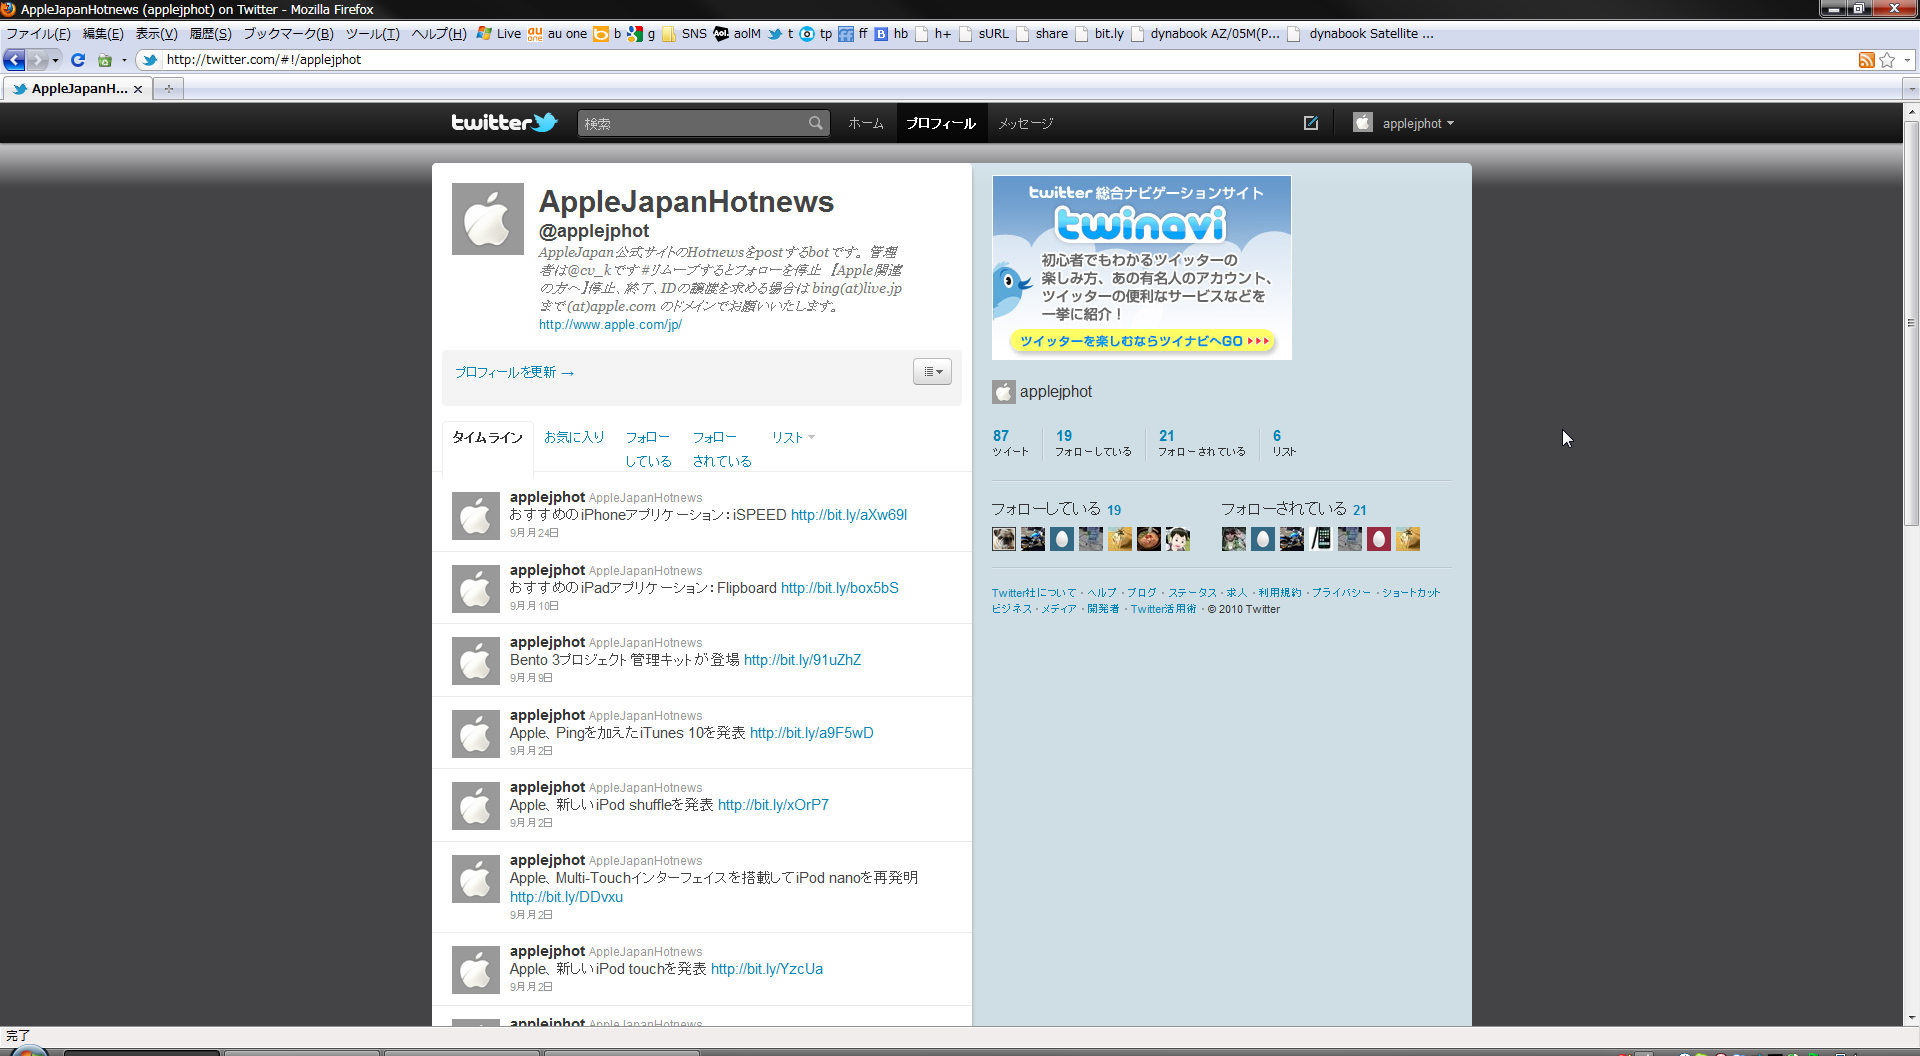Open the aolM bookmark
This screenshot has width=1920, height=1056.
click(737, 33)
